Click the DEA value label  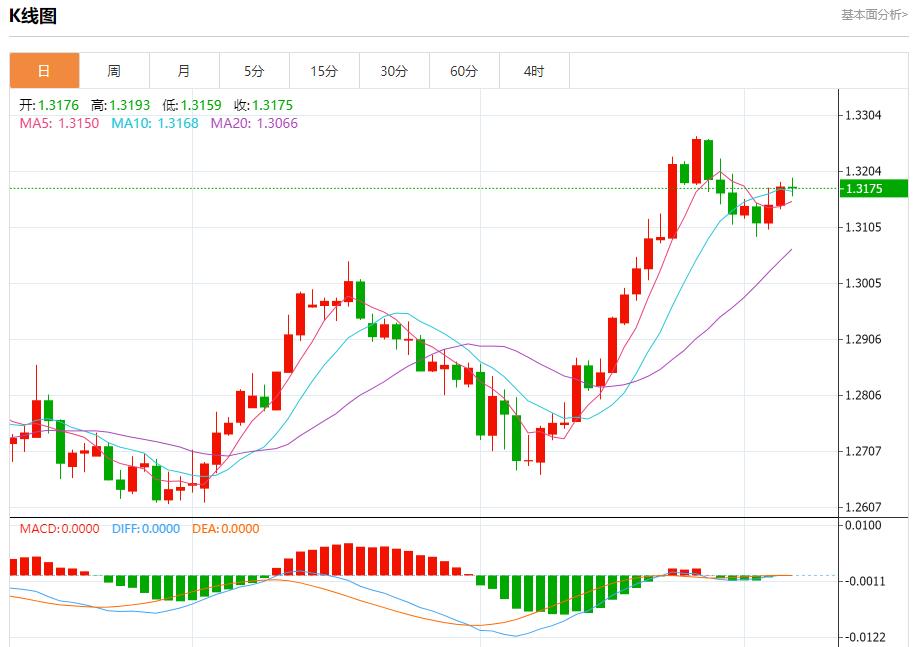coord(227,529)
